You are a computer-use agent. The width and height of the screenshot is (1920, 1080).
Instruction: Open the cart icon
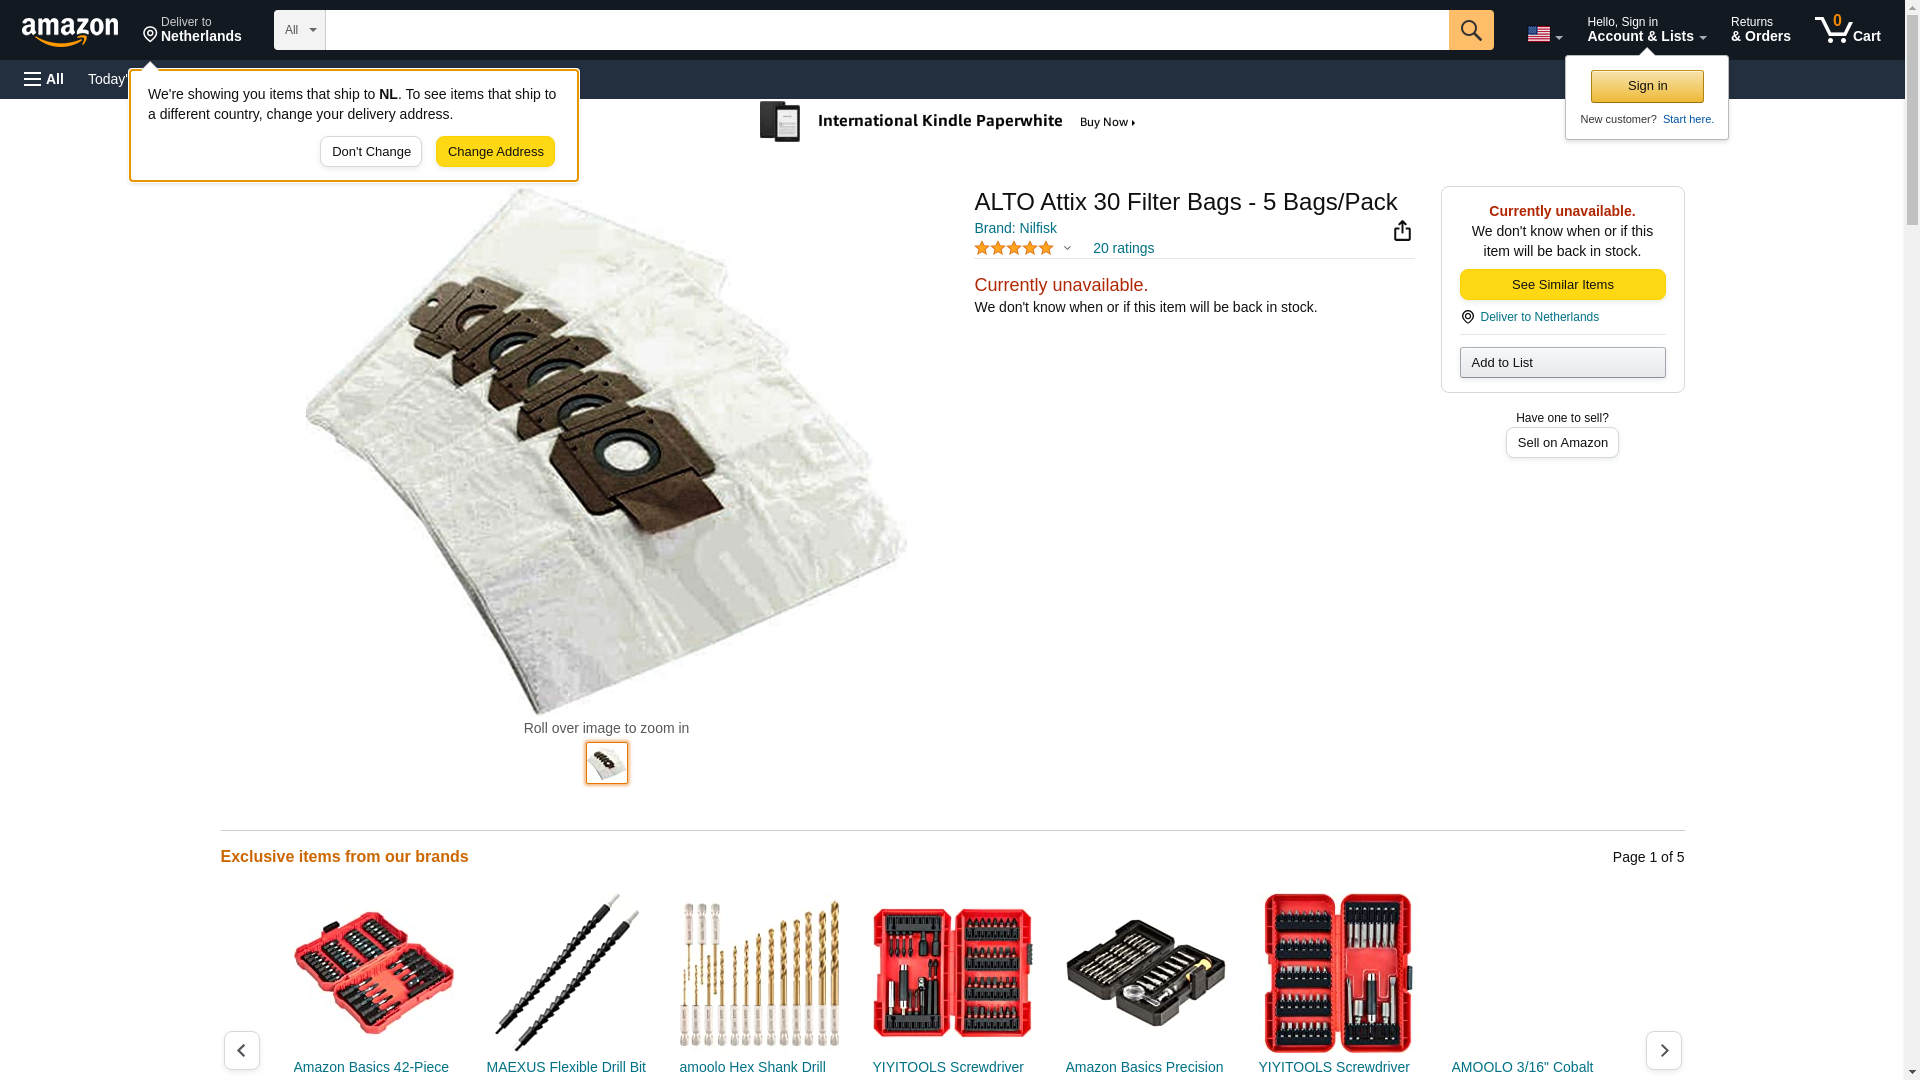(x=1847, y=30)
